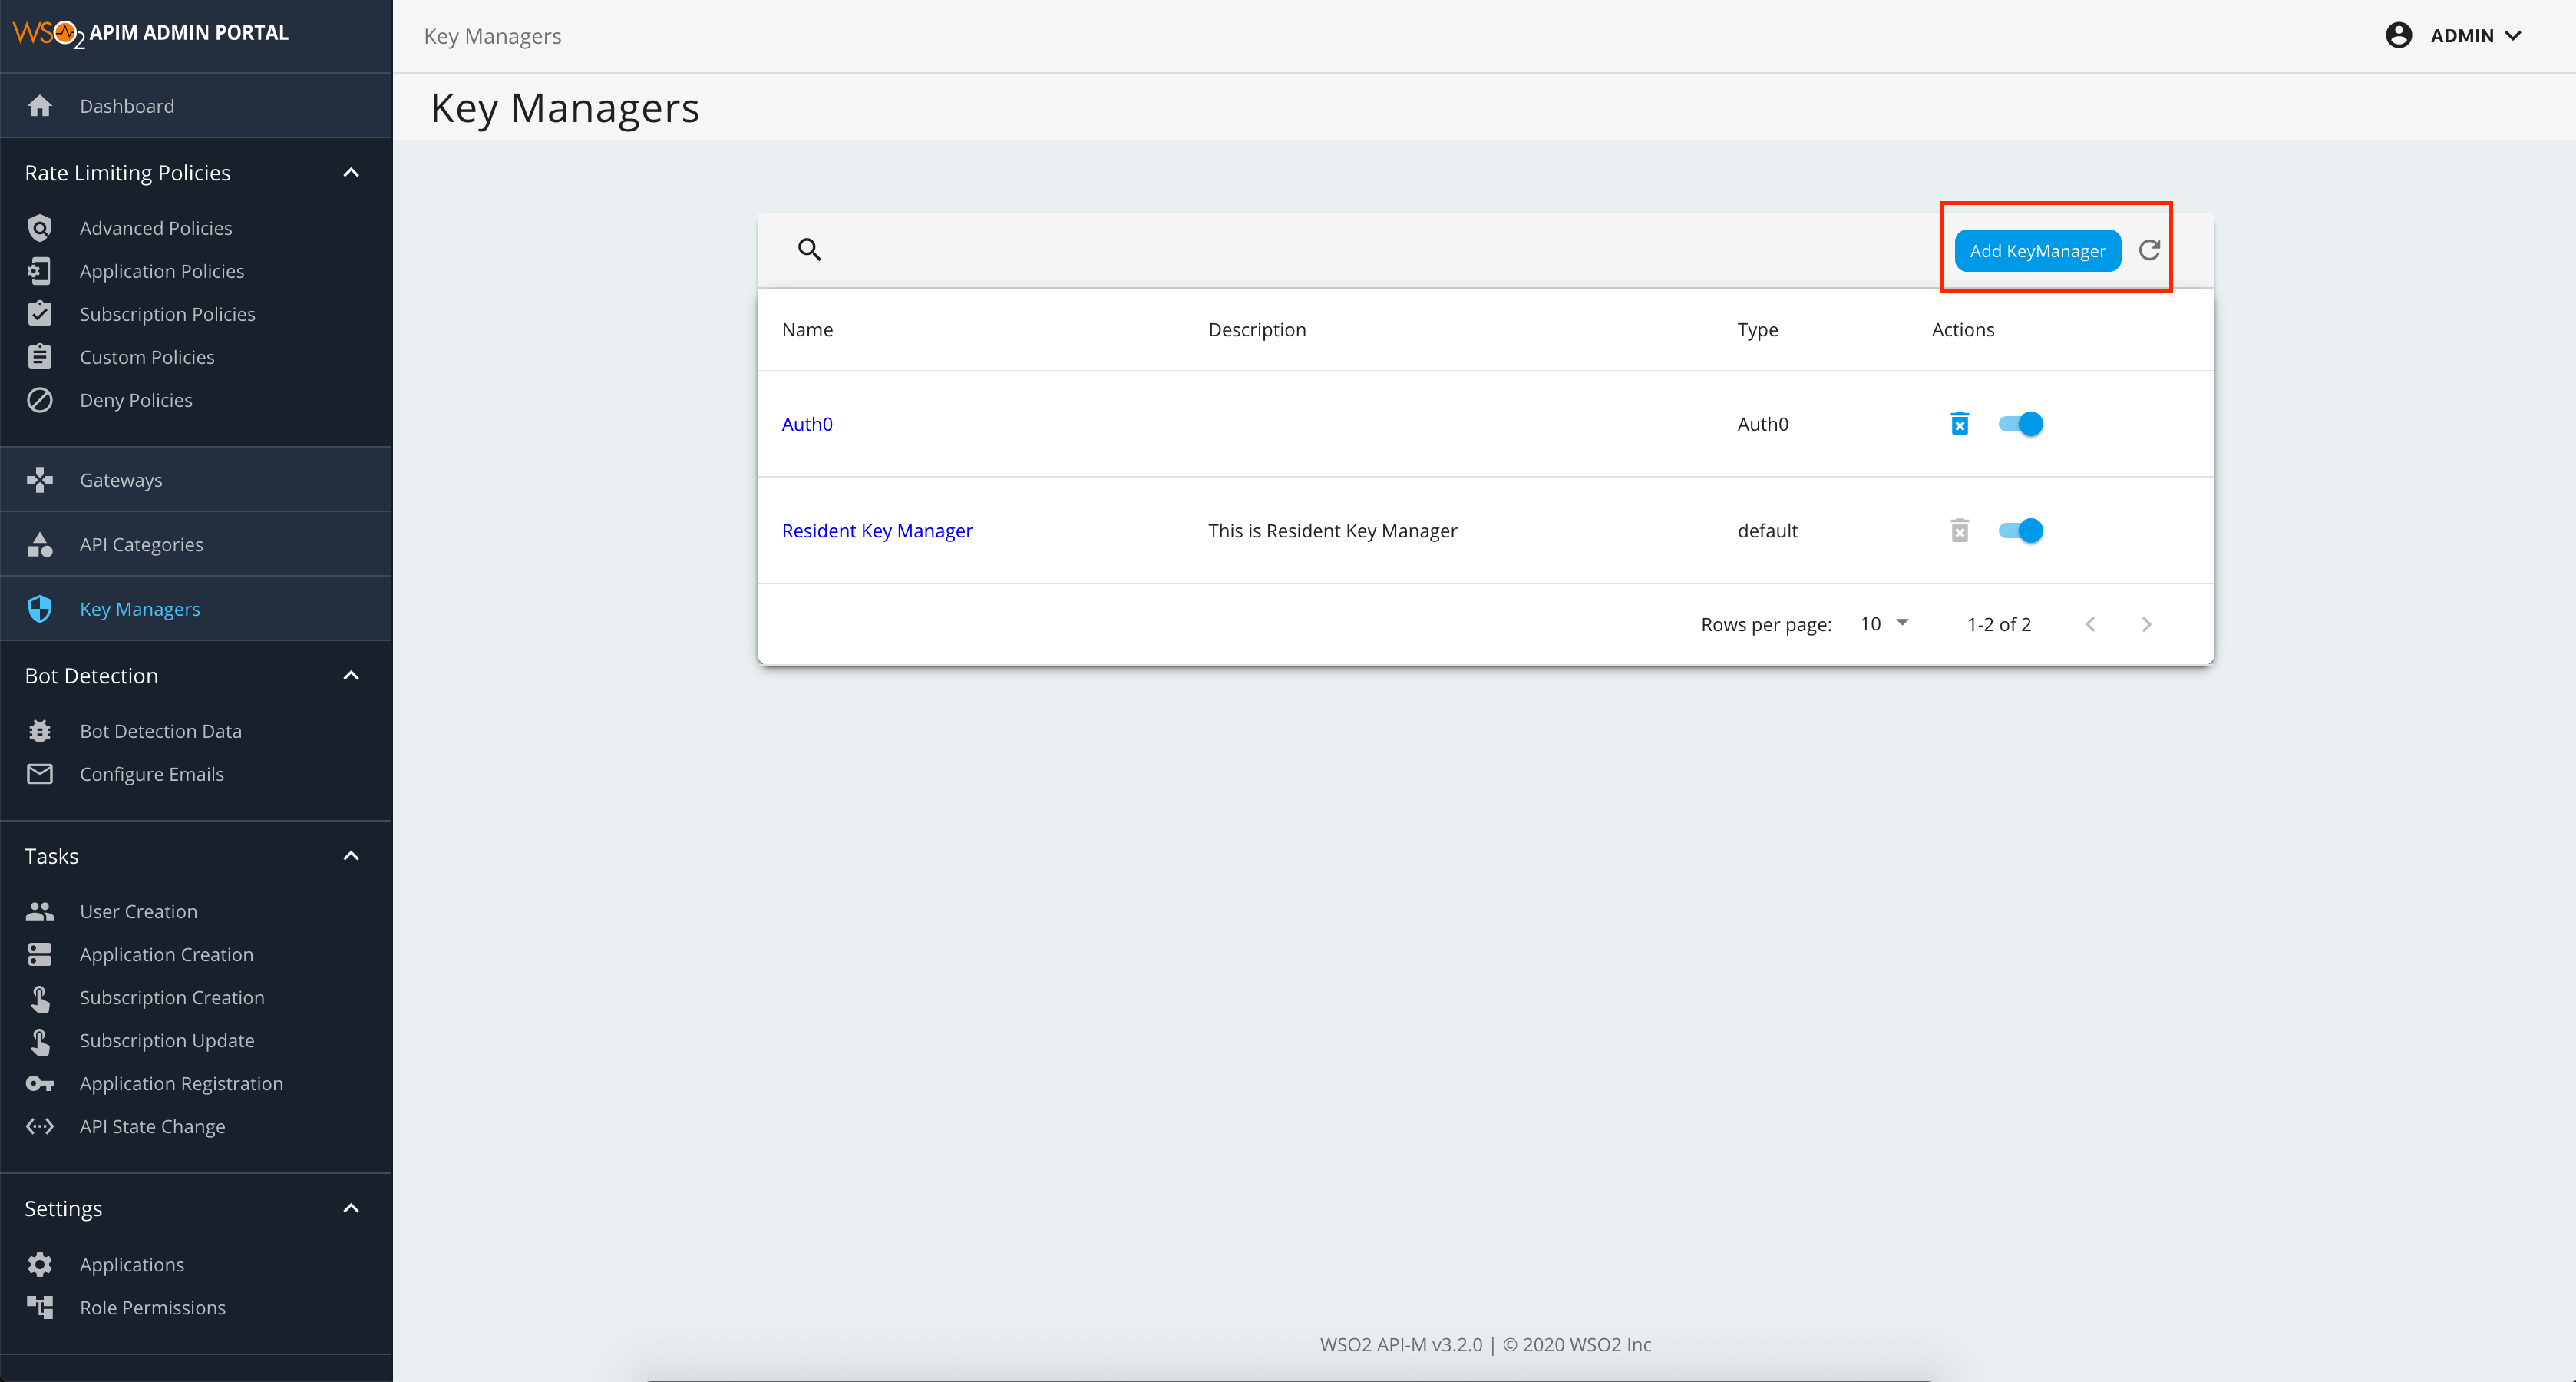Viewport: 2576px width, 1382px height.
Task: Click the Application Policies icon
Action: pyautogui.click(x=40, y=271)
